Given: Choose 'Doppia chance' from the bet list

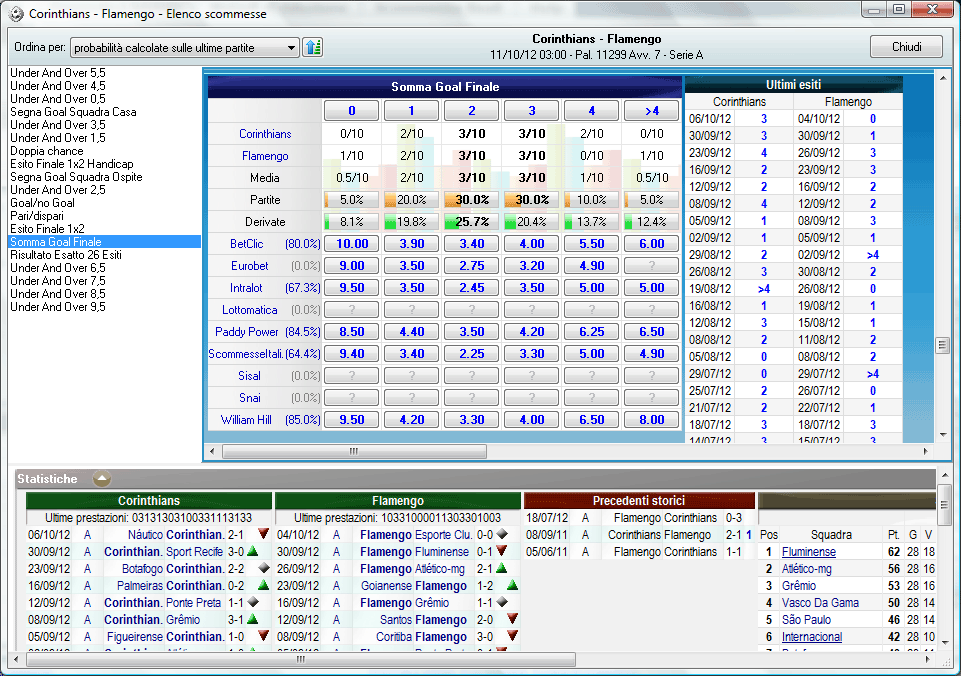Looking at the screenshot, I should point(46,151).
